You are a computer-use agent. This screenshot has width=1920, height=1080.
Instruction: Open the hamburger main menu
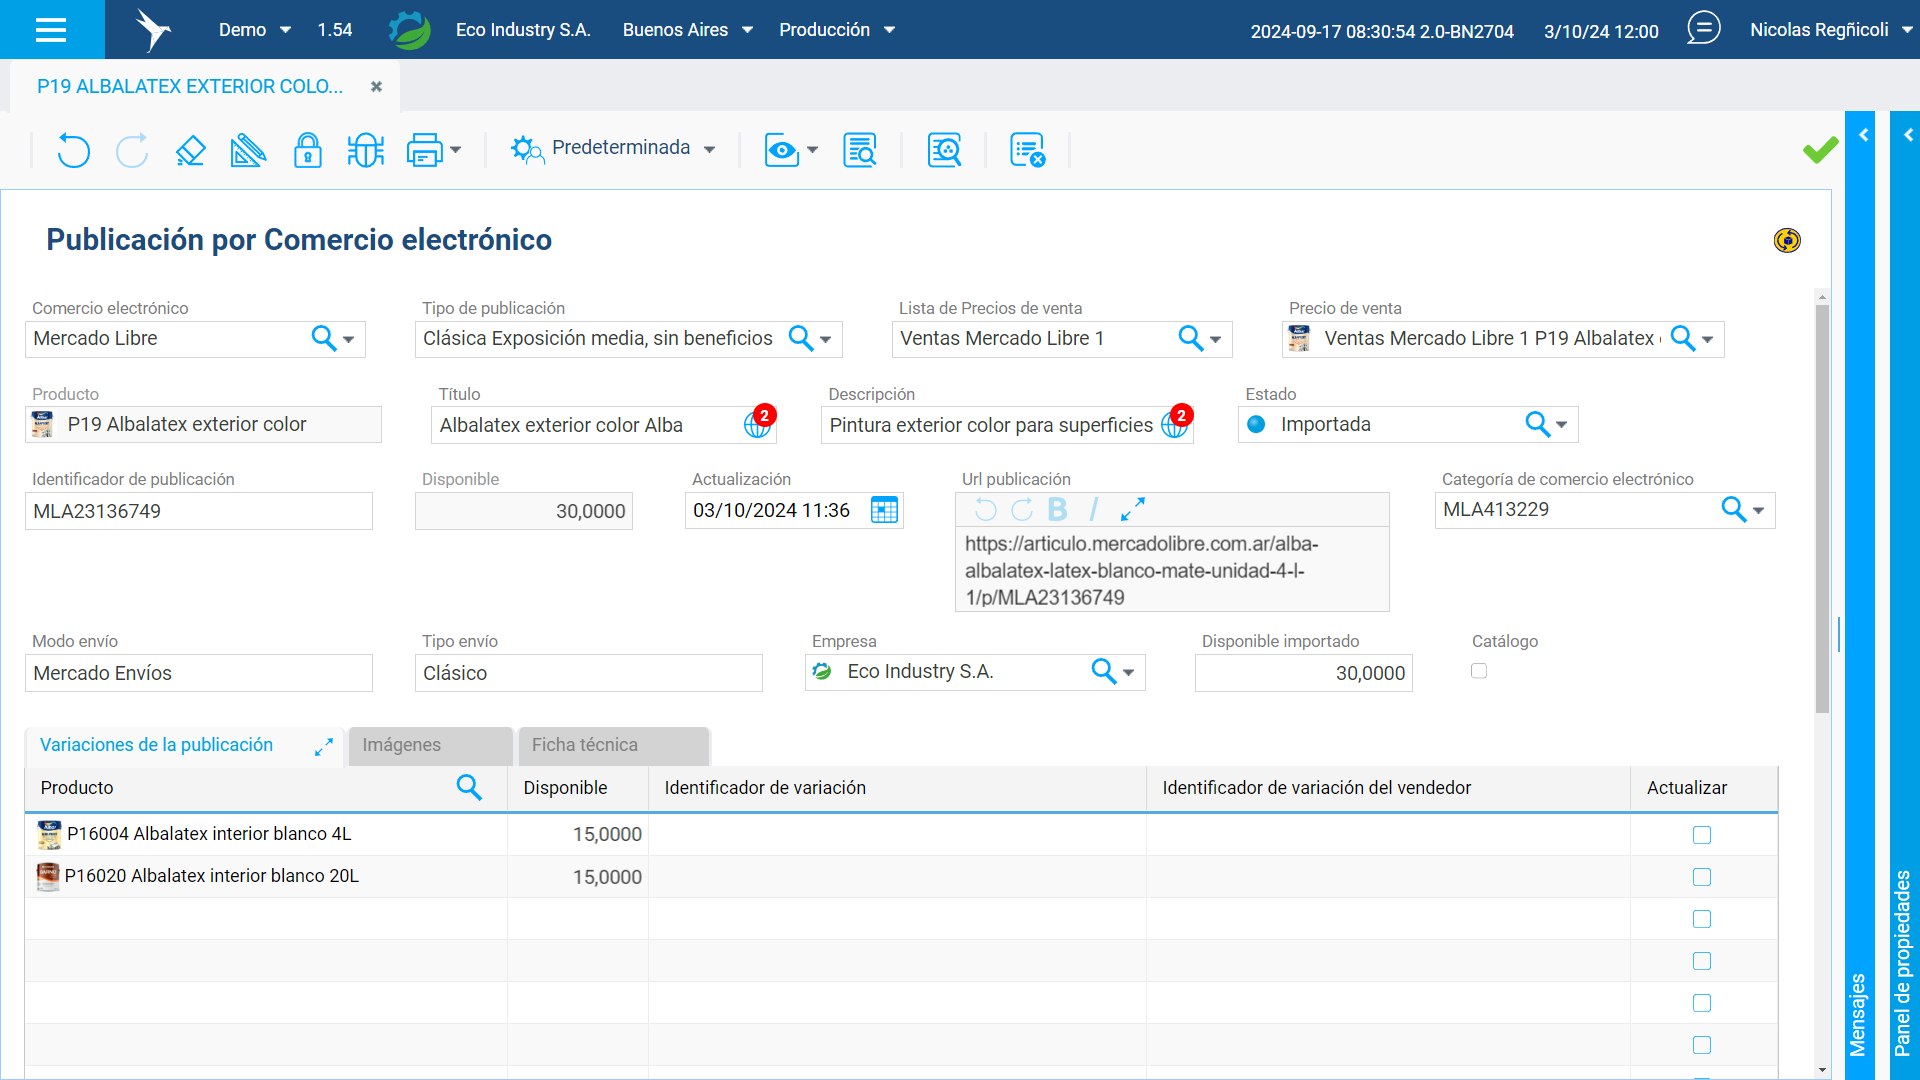click(x=51, y=30)
